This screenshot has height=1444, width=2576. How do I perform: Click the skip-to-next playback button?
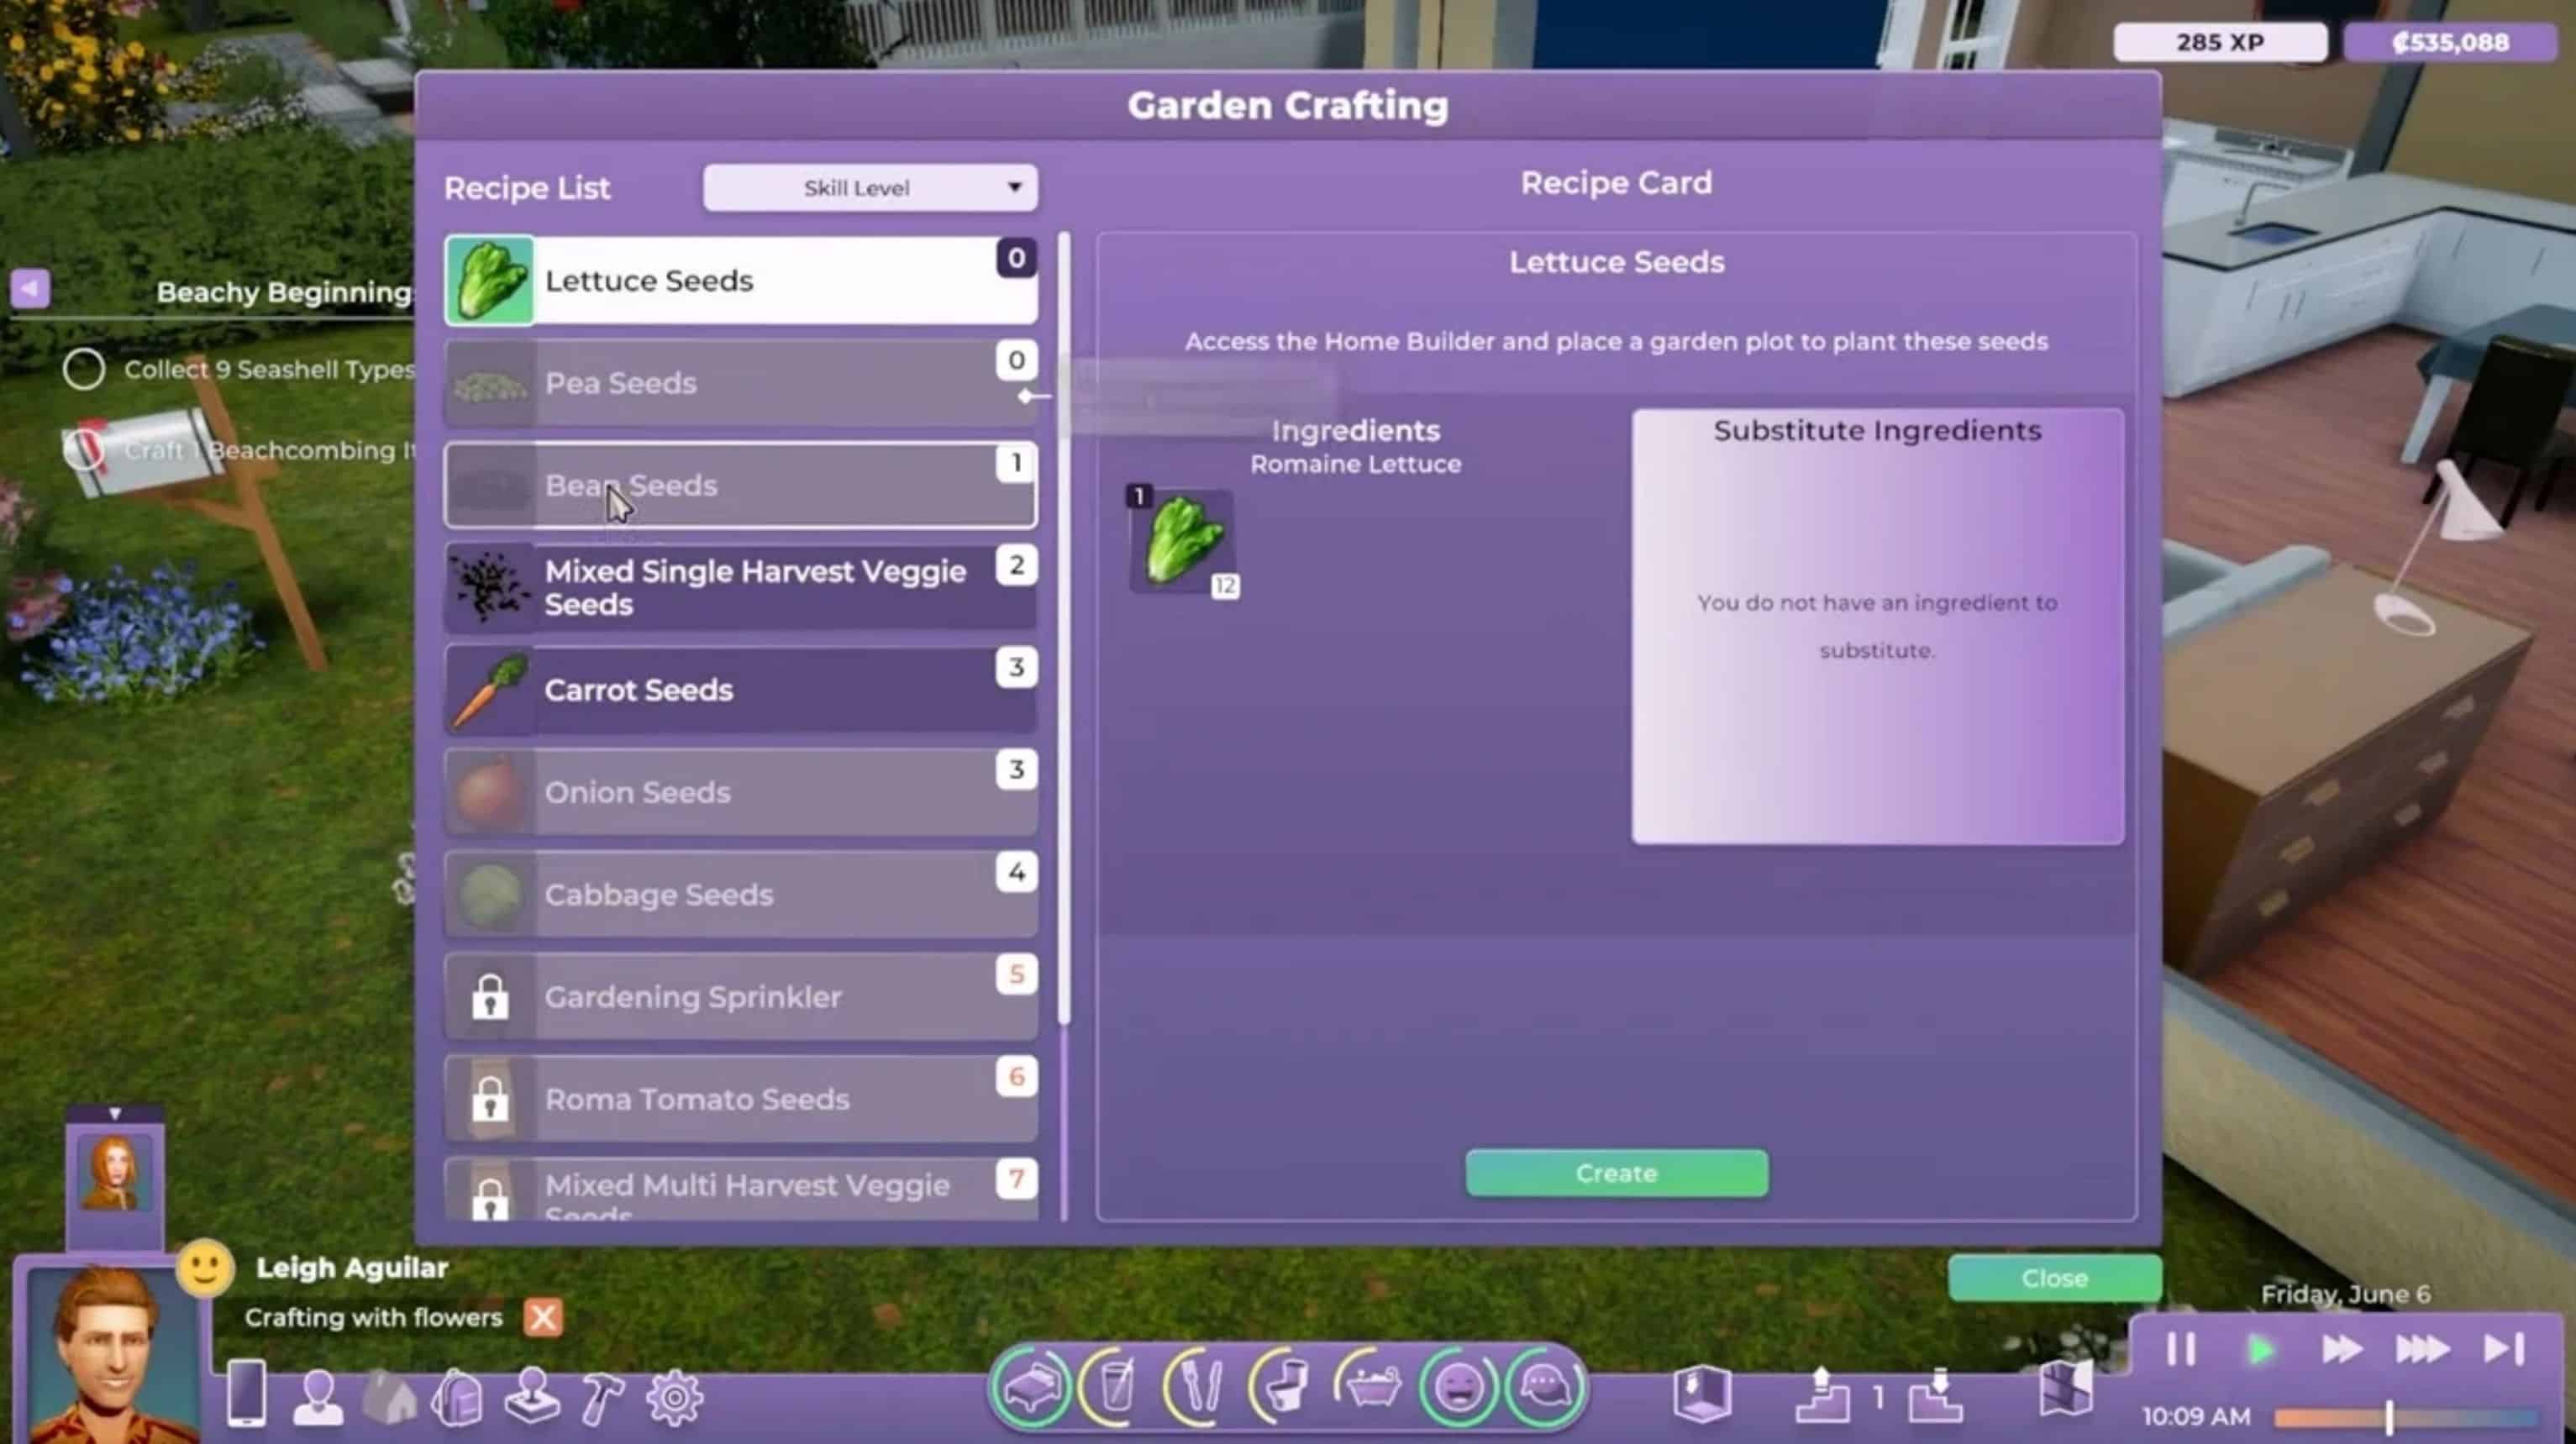[x=2504, y=1349]
